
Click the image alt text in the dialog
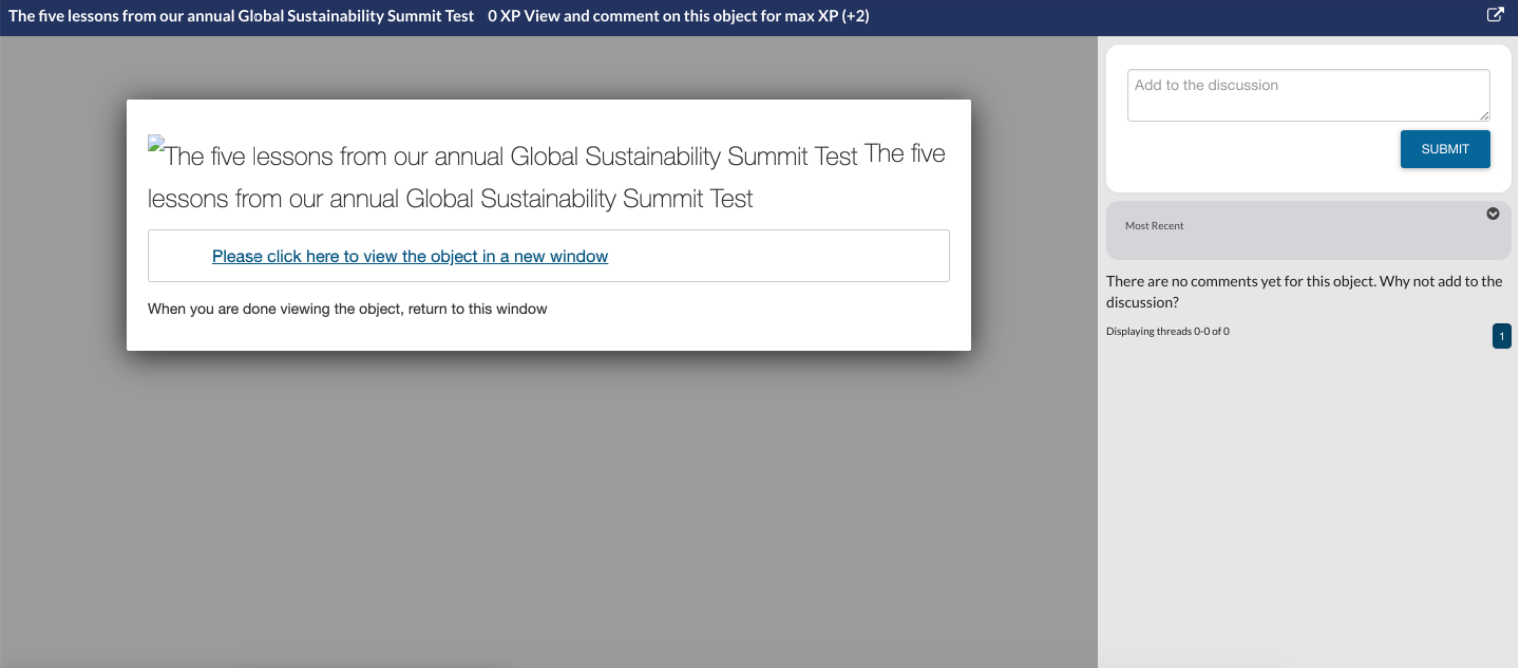511,157
